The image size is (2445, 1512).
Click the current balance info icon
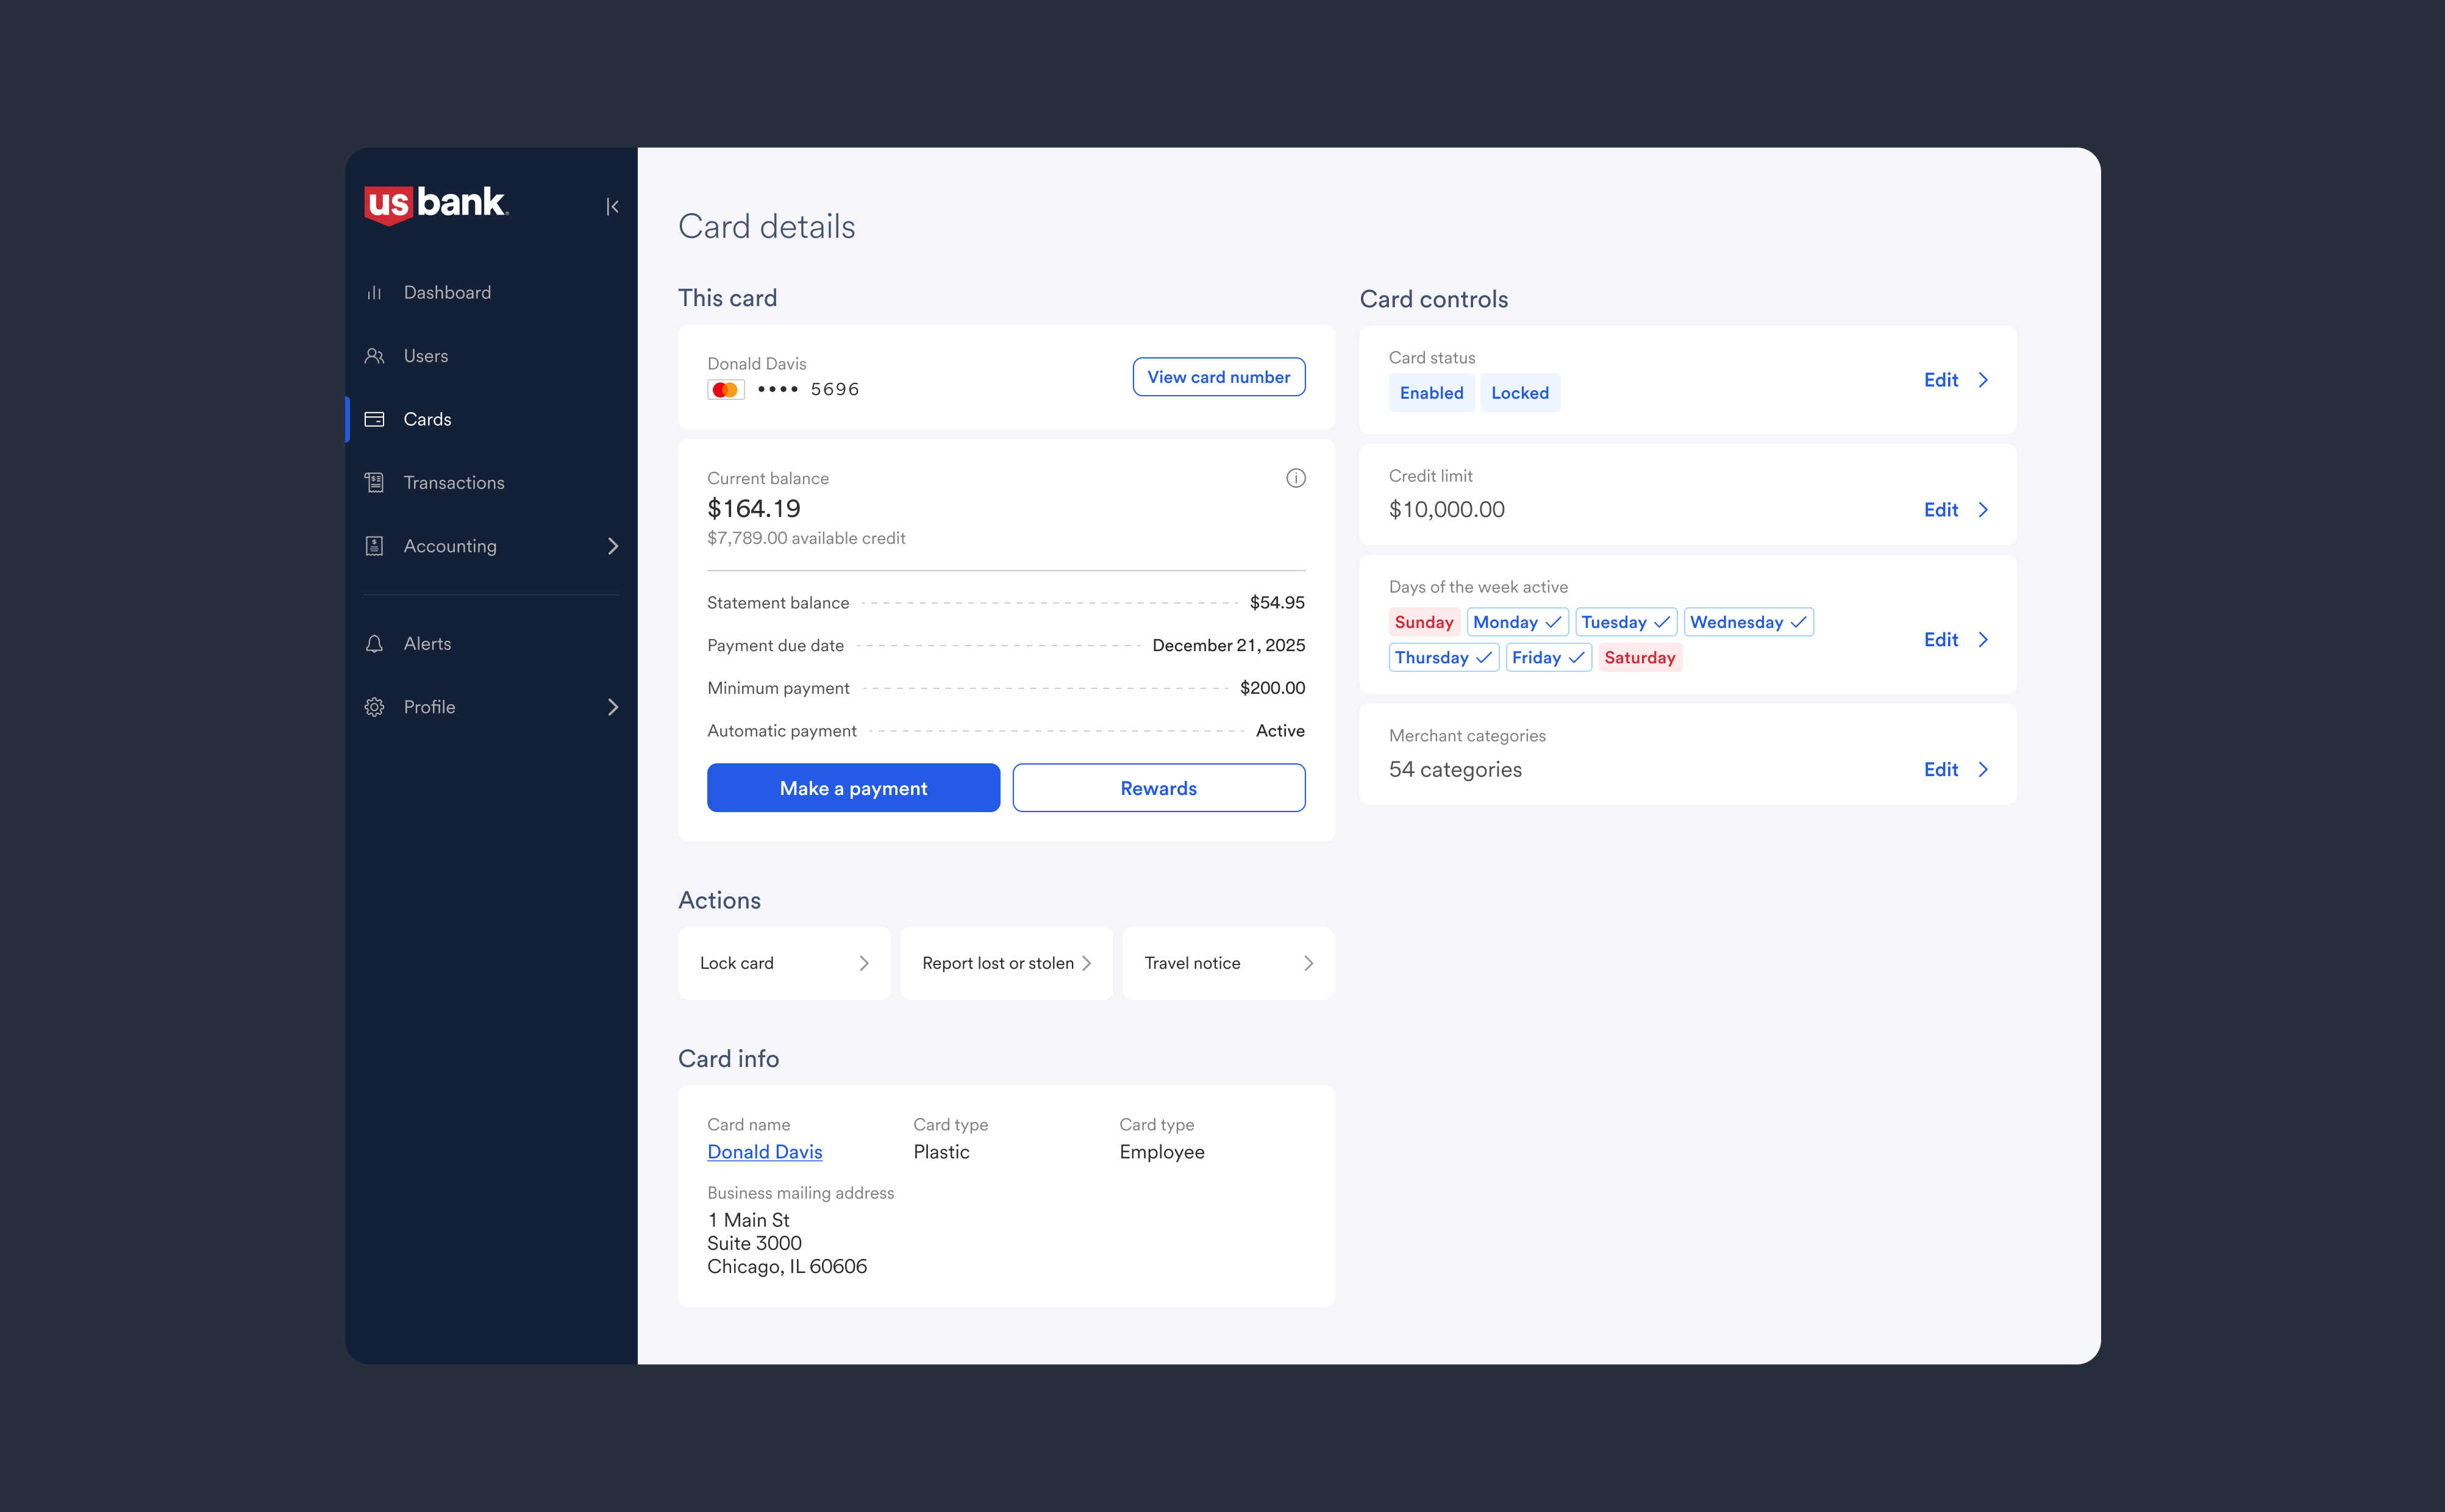pyautogui.click(x=1295, y=478)
